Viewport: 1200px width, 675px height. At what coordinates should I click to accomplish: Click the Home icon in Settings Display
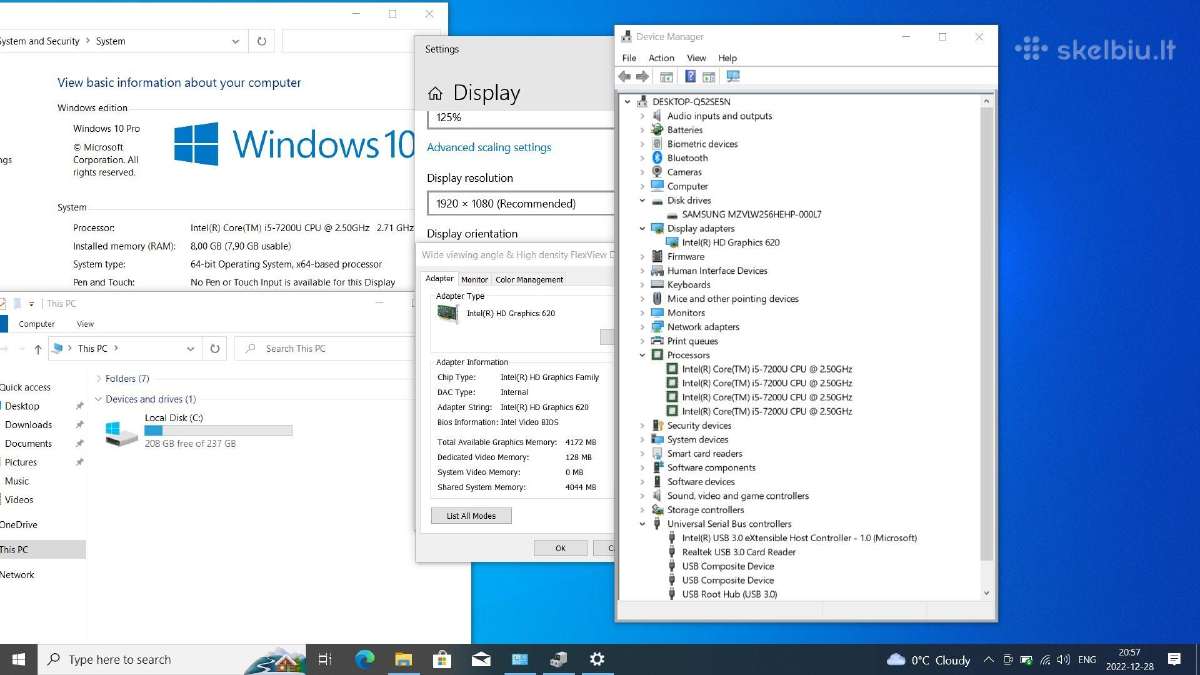click(435, 93)
